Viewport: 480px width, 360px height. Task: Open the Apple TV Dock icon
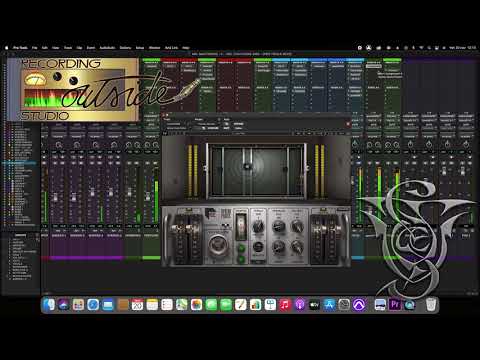[x=314, y=305]
